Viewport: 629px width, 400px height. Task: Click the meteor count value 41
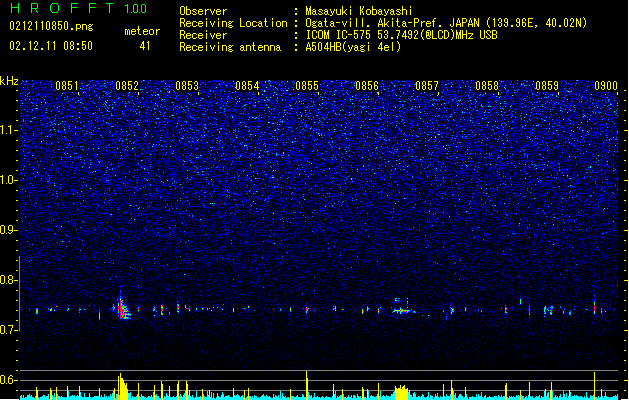[x=145, y=46]
